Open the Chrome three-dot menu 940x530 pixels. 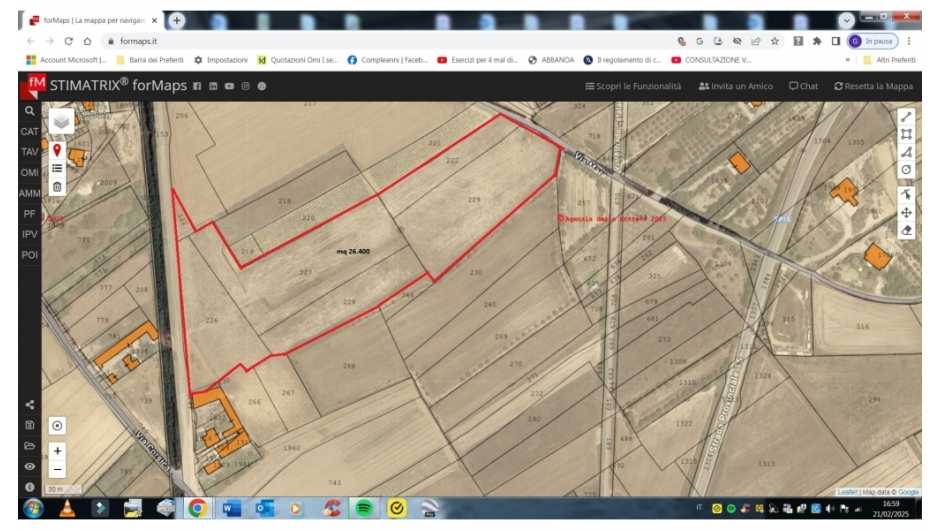point(909,41)
